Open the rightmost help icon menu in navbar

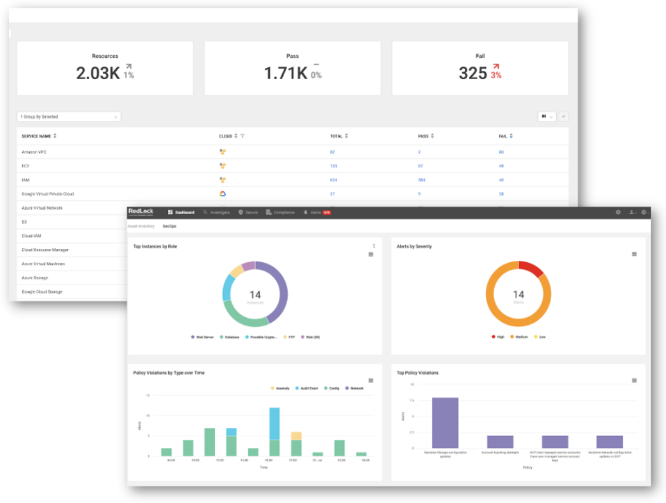coord(644,212)
